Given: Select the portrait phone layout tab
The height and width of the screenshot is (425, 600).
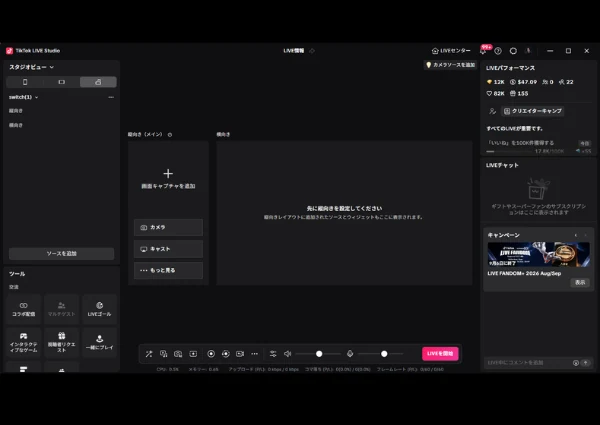Looking at the screenshot, I should pyautogui.click(x=25, y=82).
